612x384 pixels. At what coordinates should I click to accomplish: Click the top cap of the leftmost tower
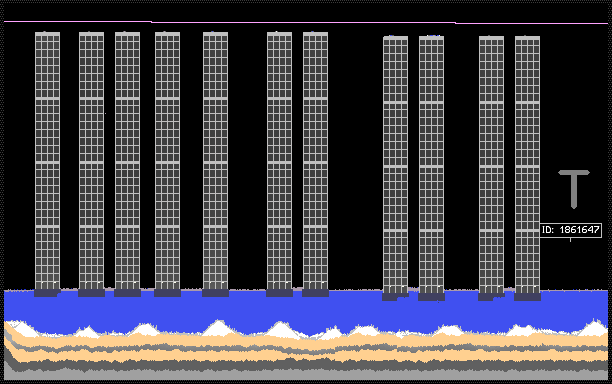[x=48, y=34]
